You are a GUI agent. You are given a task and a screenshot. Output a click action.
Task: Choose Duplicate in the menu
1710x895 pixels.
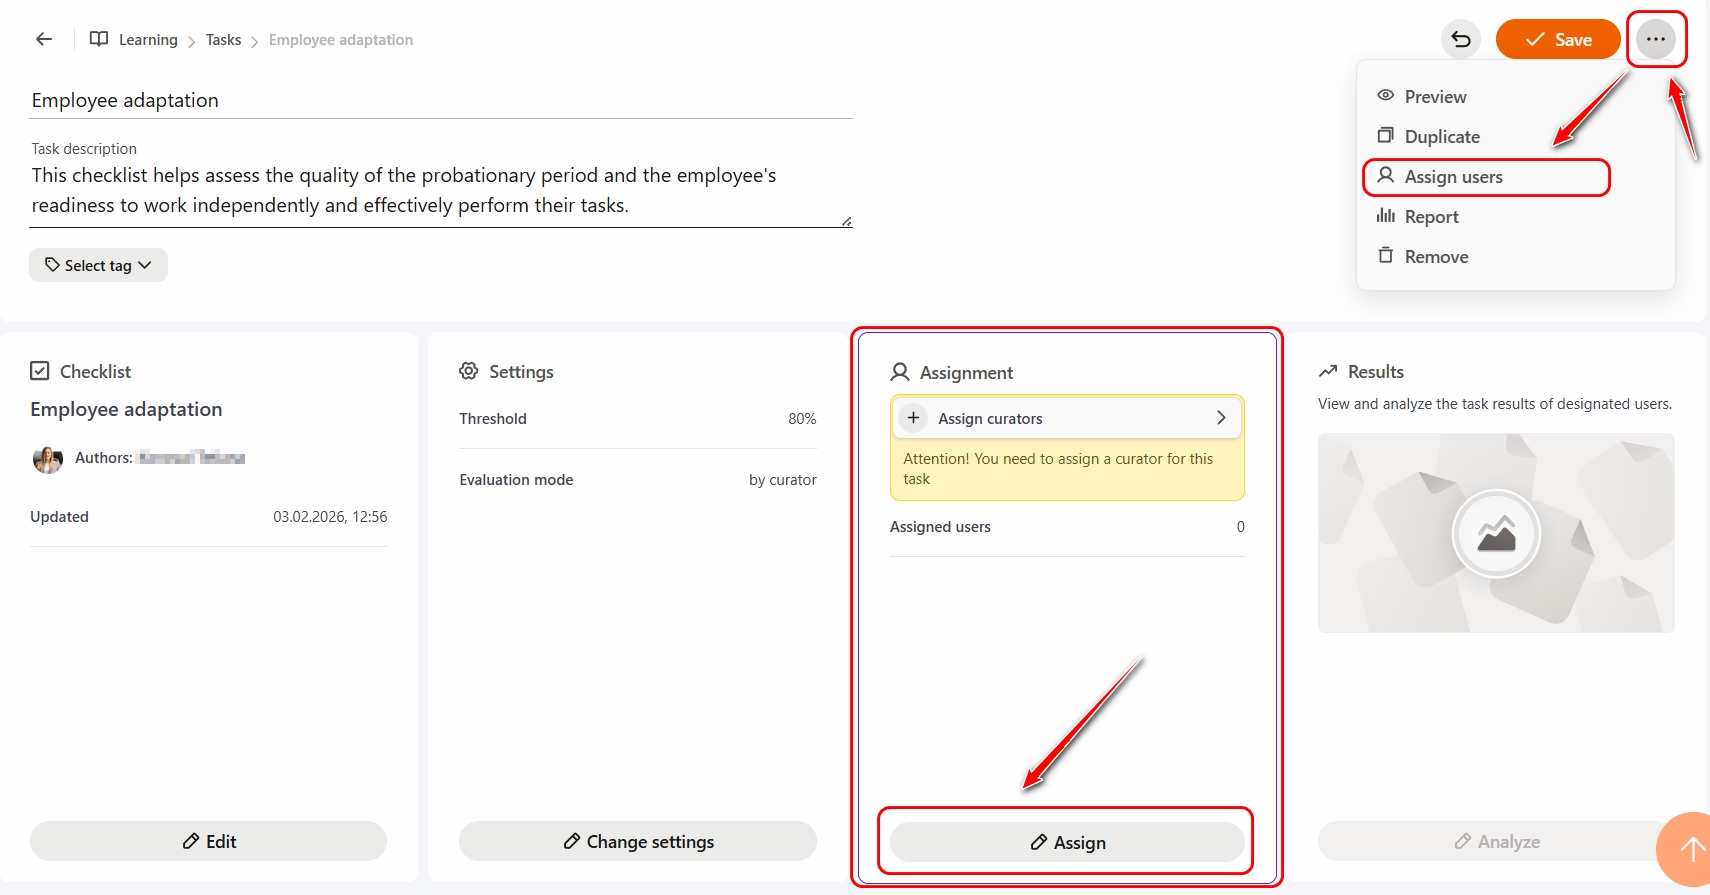pos(1441,137)
